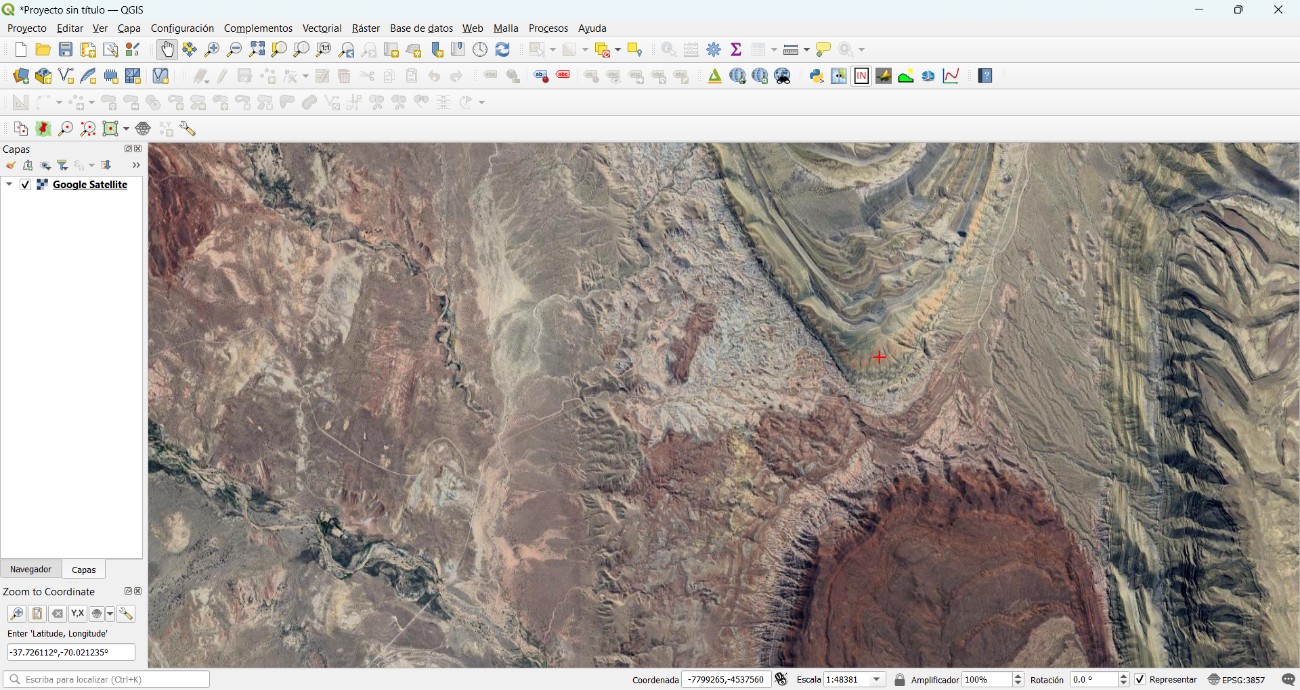Toggle the Y,X coordinate order button
This screenshot has width=1300, height=690.
pyautogui.click(x=77, y=614)
